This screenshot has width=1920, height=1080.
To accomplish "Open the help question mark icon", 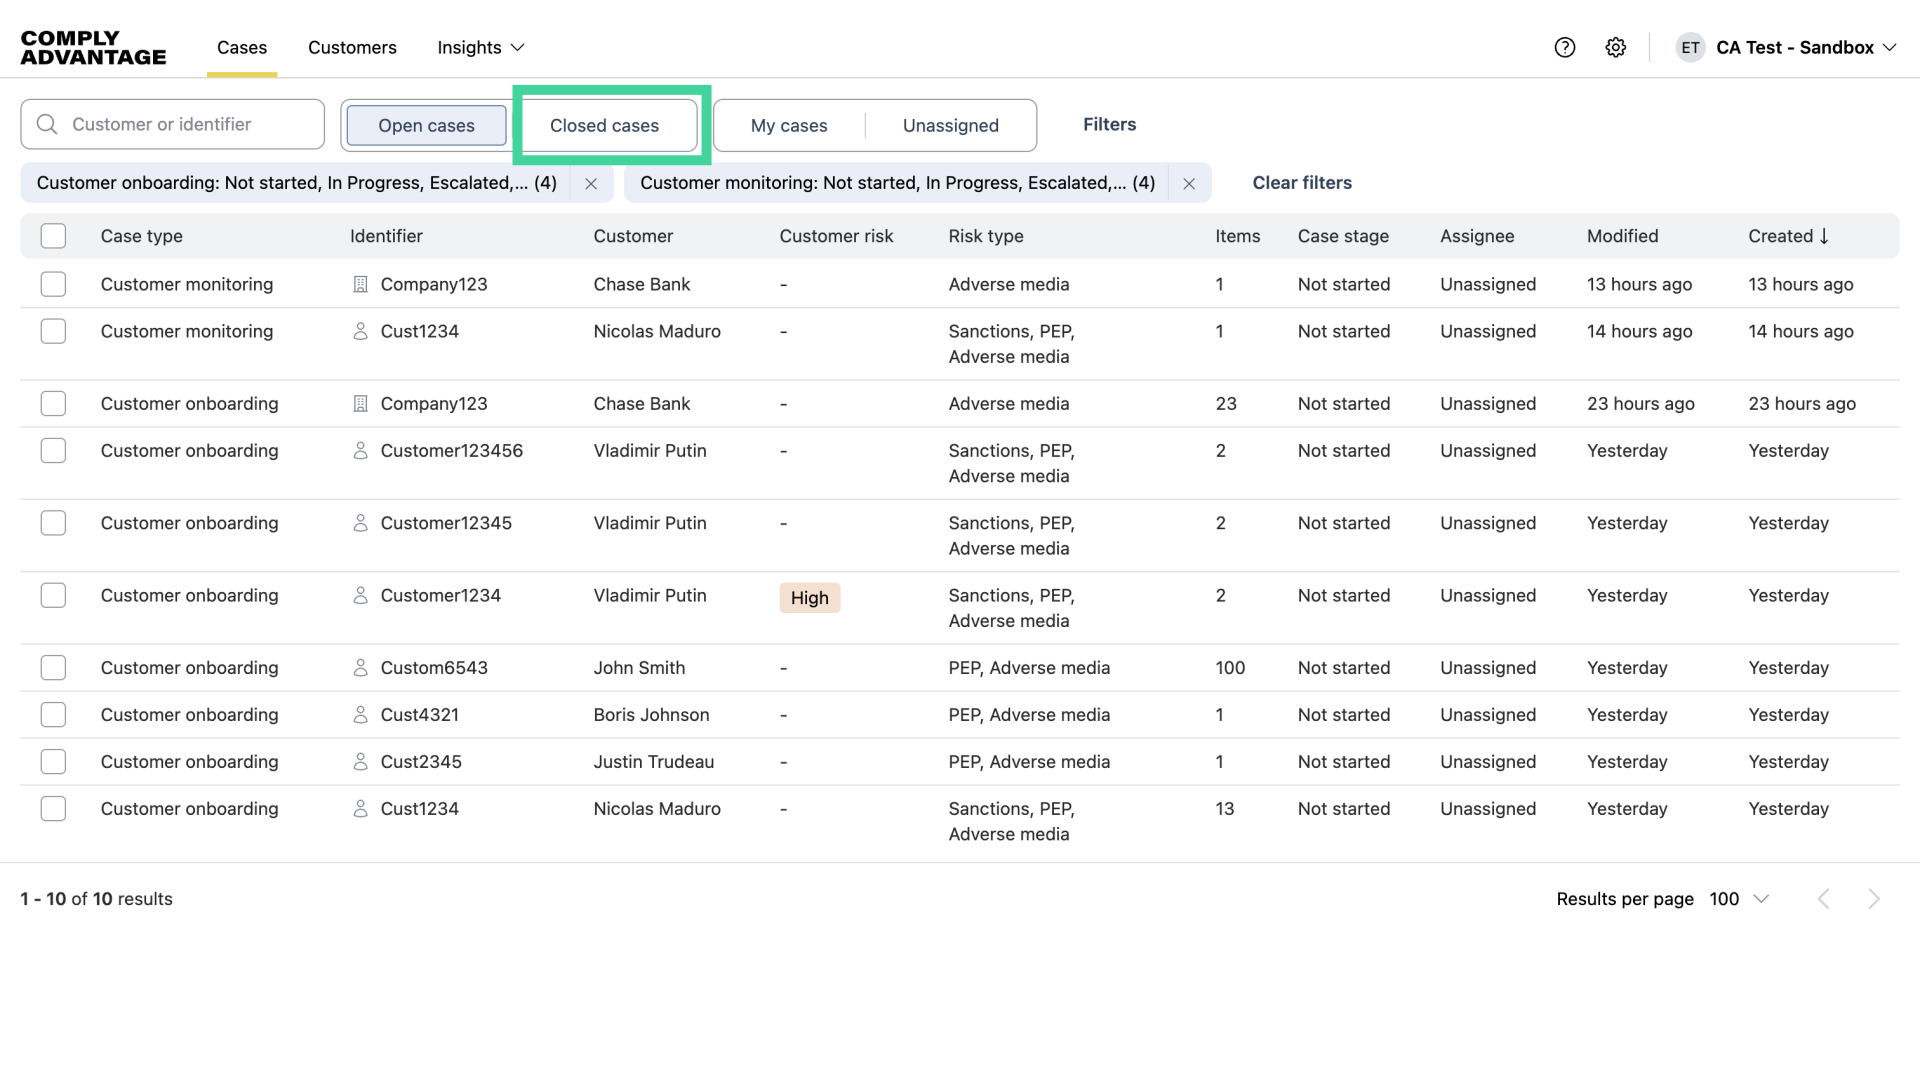I will pyautogui.click(x=1565, y=47).
